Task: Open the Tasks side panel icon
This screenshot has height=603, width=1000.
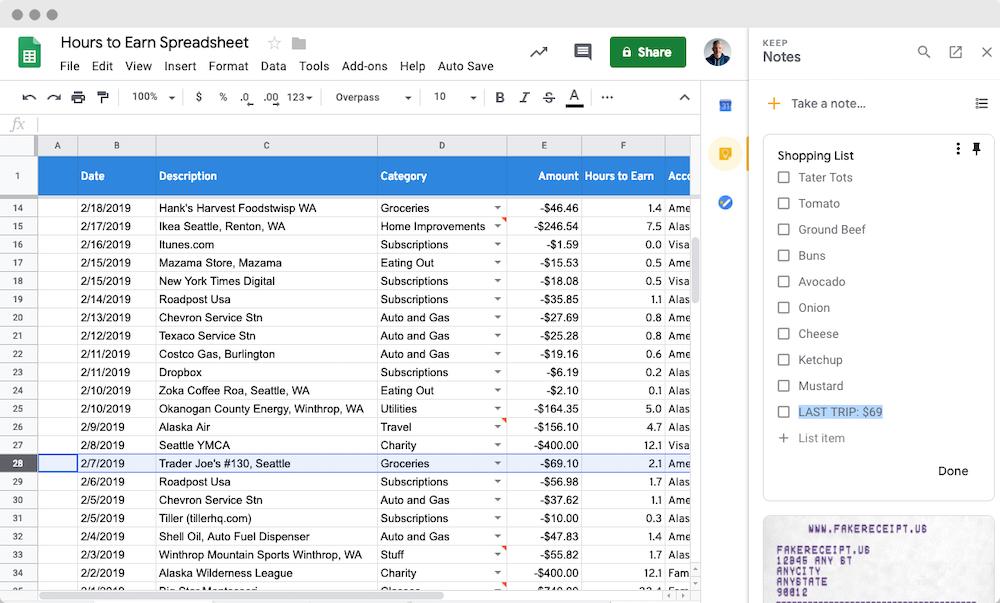Action: 725,203
